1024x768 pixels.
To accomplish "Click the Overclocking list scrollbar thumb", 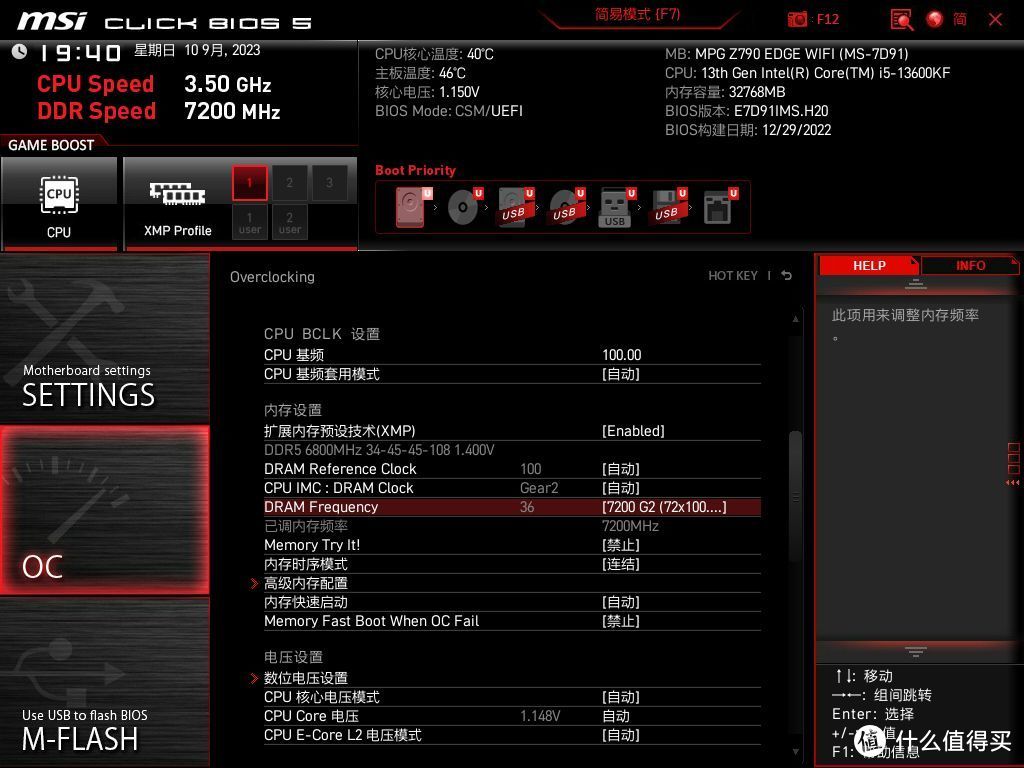I will (x=795, y=496).
